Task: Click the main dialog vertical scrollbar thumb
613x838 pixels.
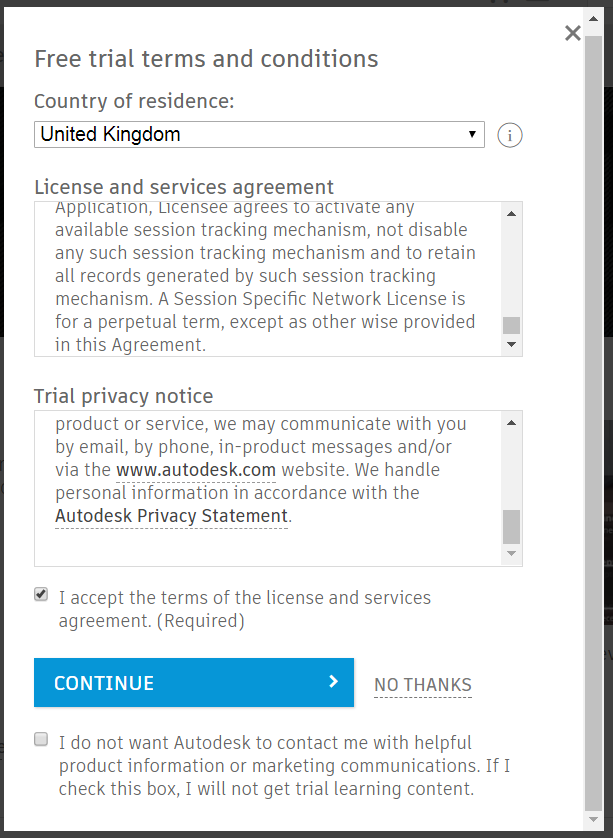Action: tap(593, 423)
